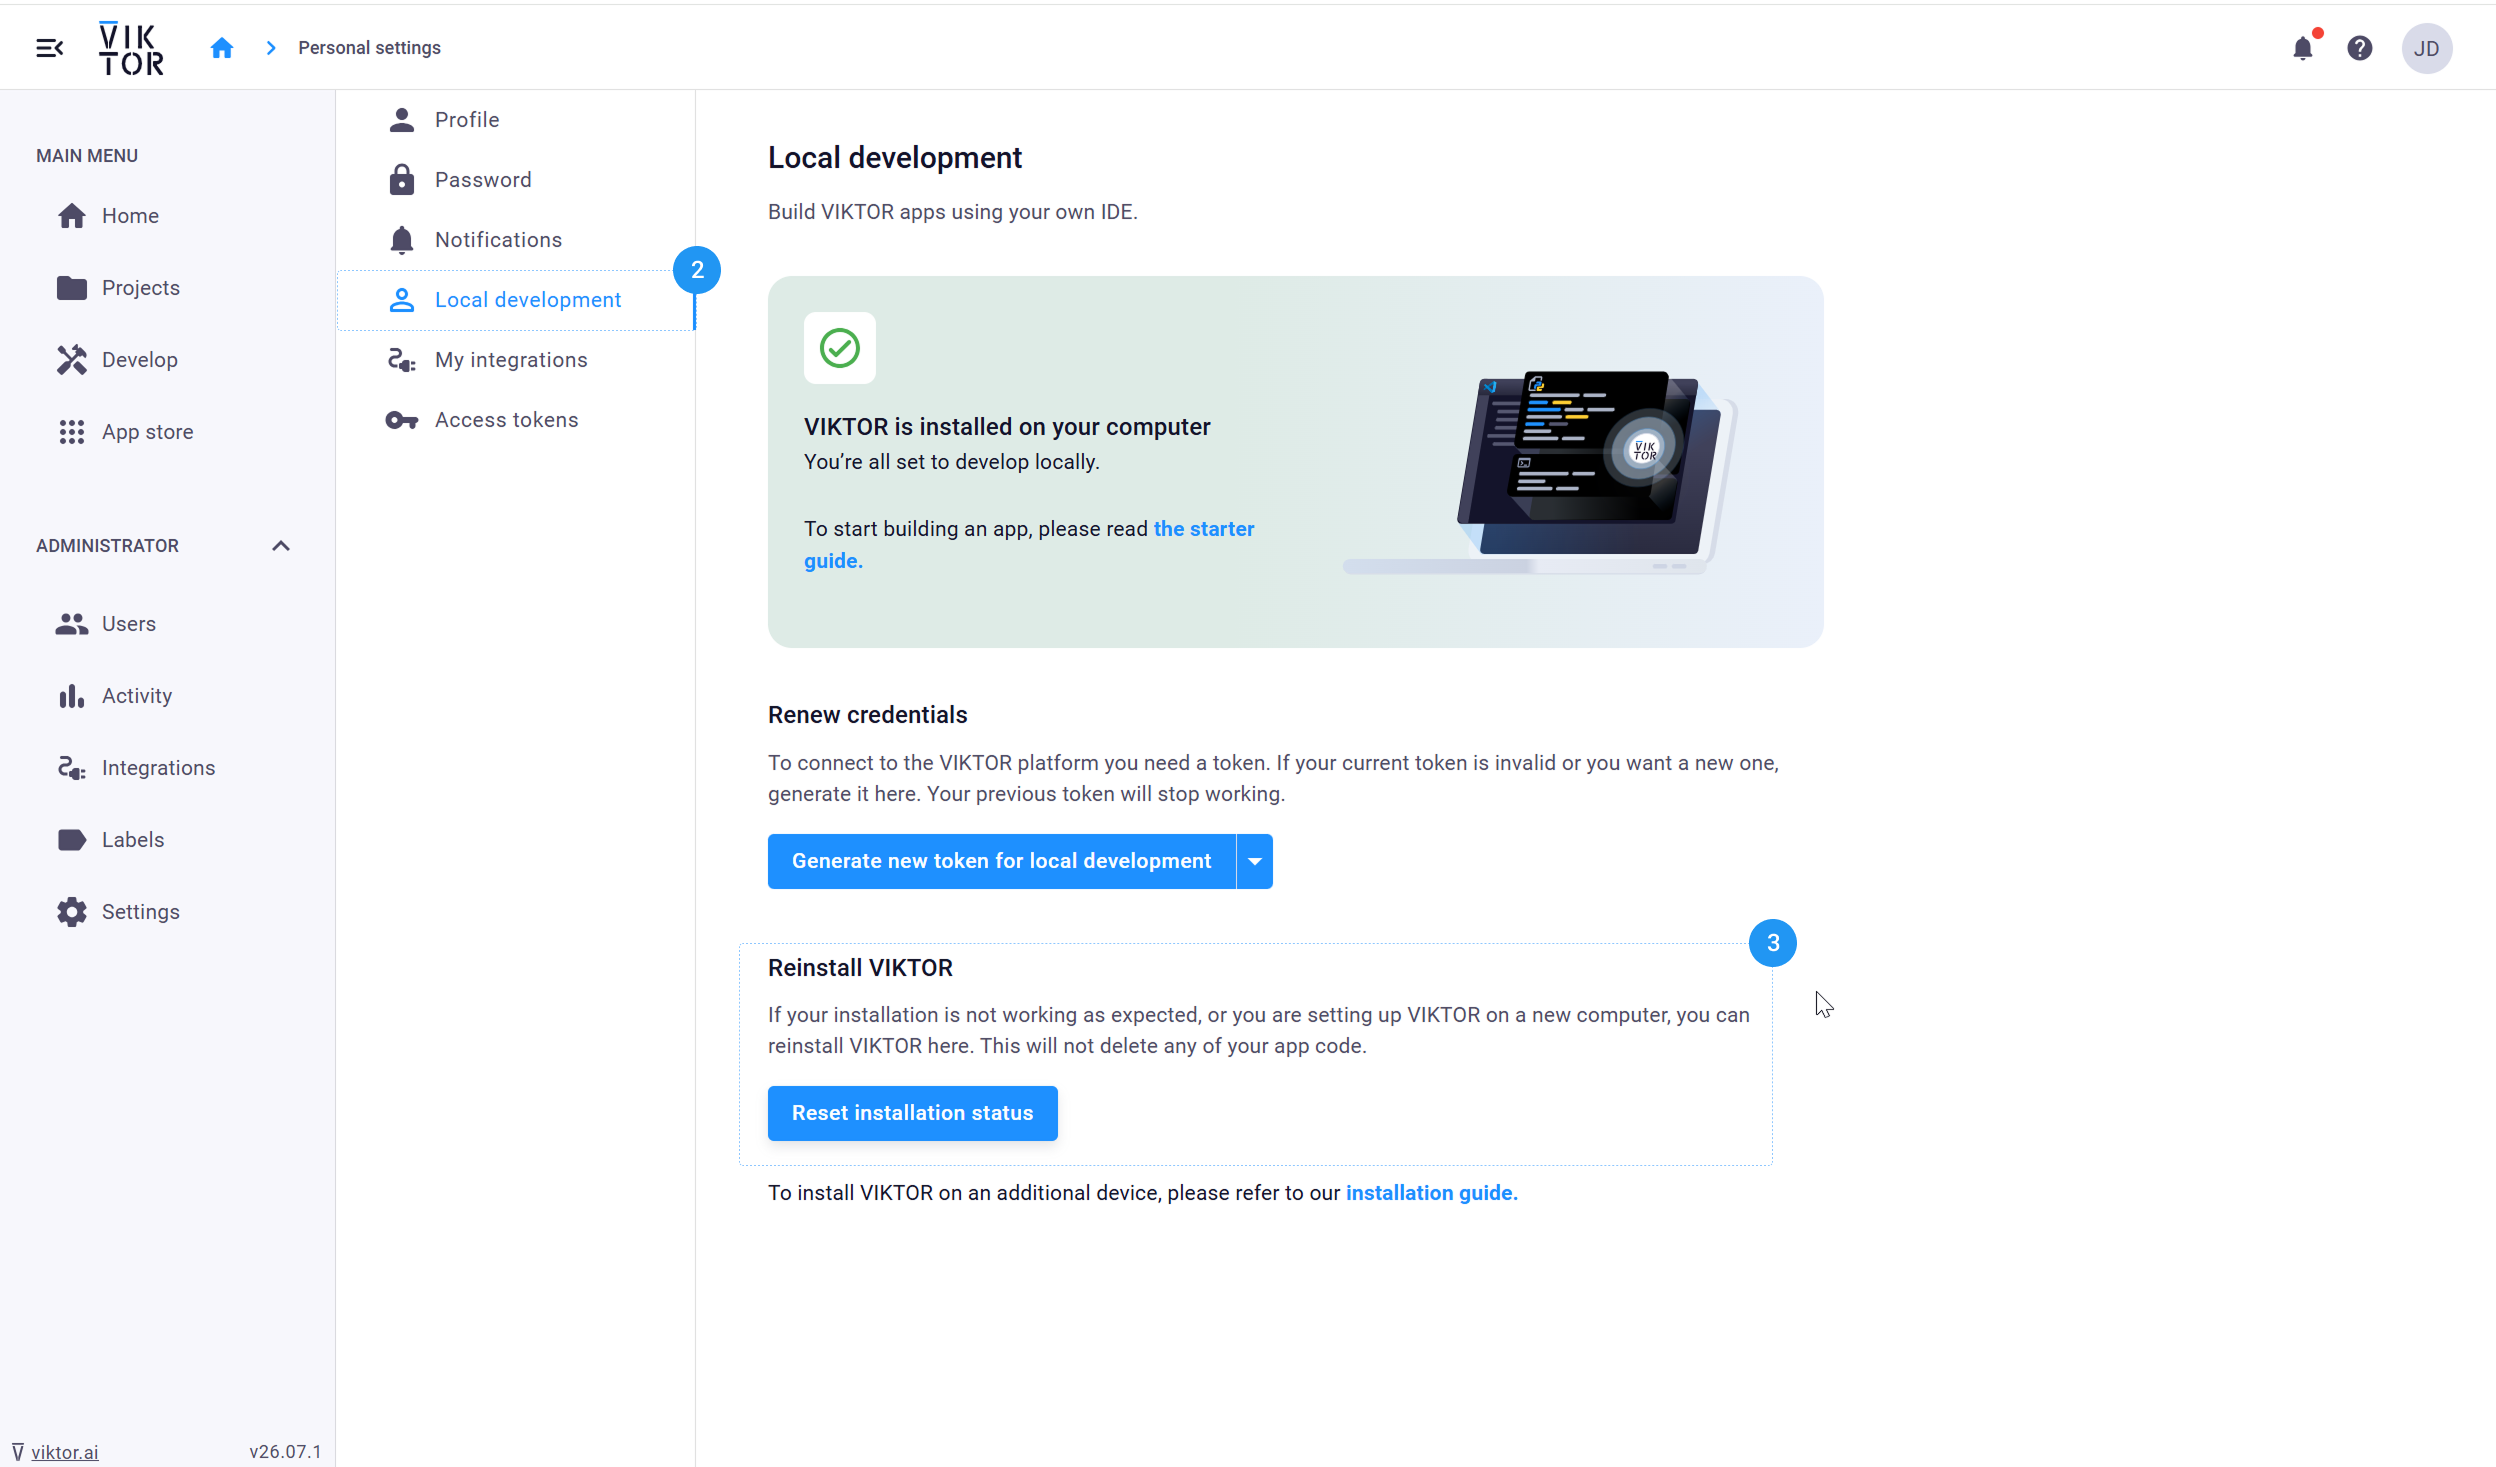Click the MAIN MENU section label
This screenshot has height=1467, width=2496.
pyautogui.click(x=87, y=156)
